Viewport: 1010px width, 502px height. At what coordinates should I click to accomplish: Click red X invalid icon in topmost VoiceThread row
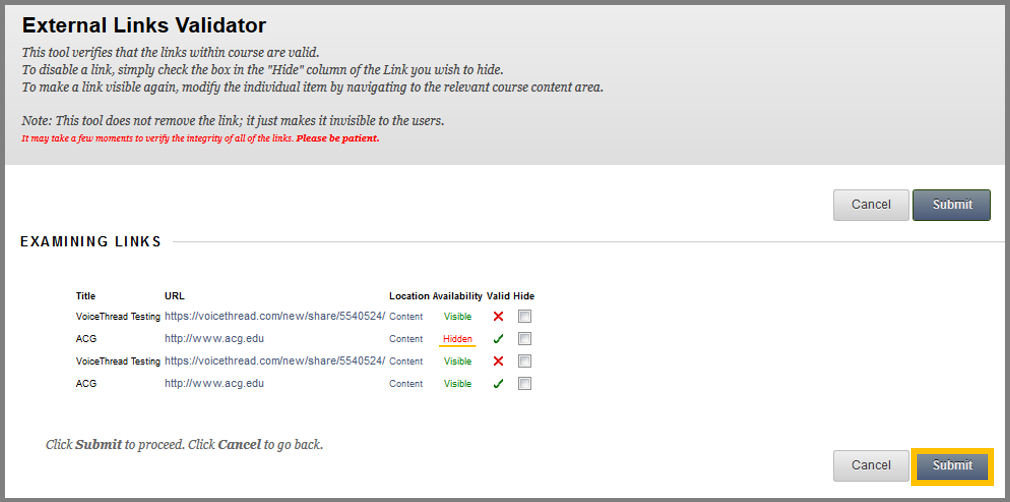coord(498,316)
